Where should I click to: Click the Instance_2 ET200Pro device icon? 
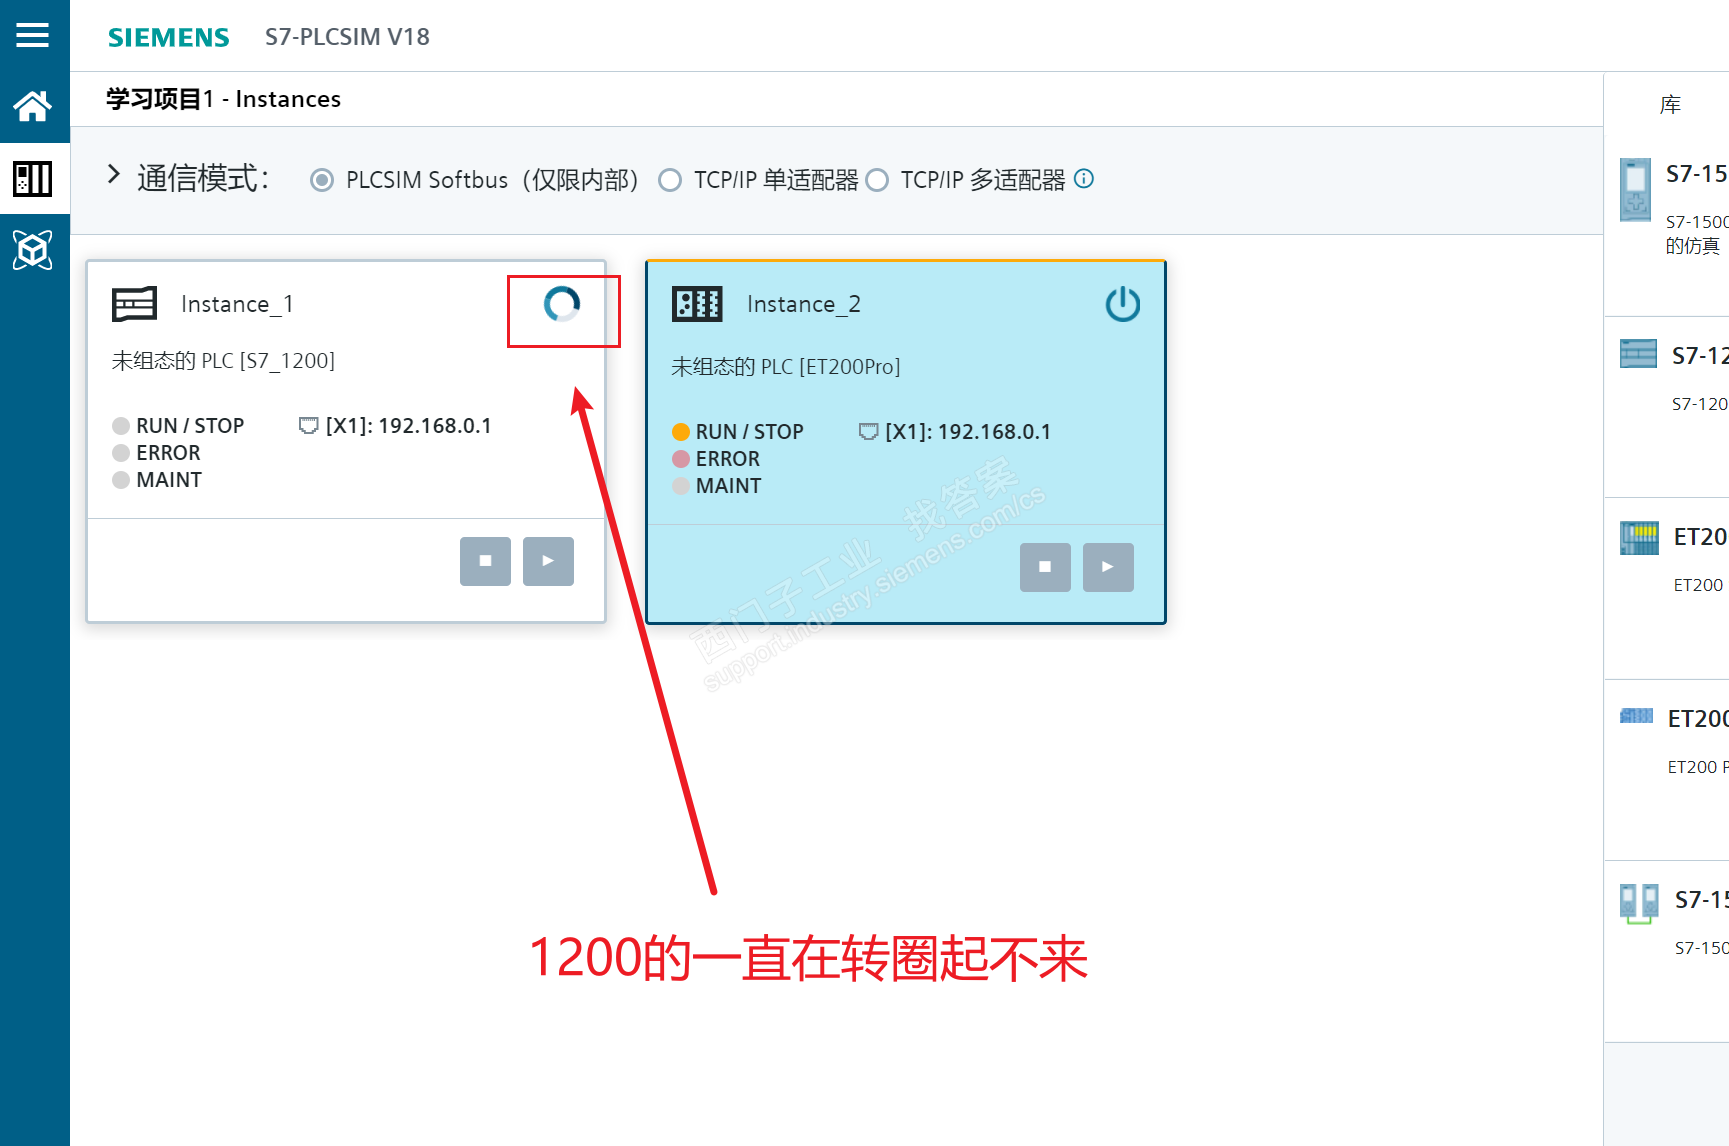(697, 304)
